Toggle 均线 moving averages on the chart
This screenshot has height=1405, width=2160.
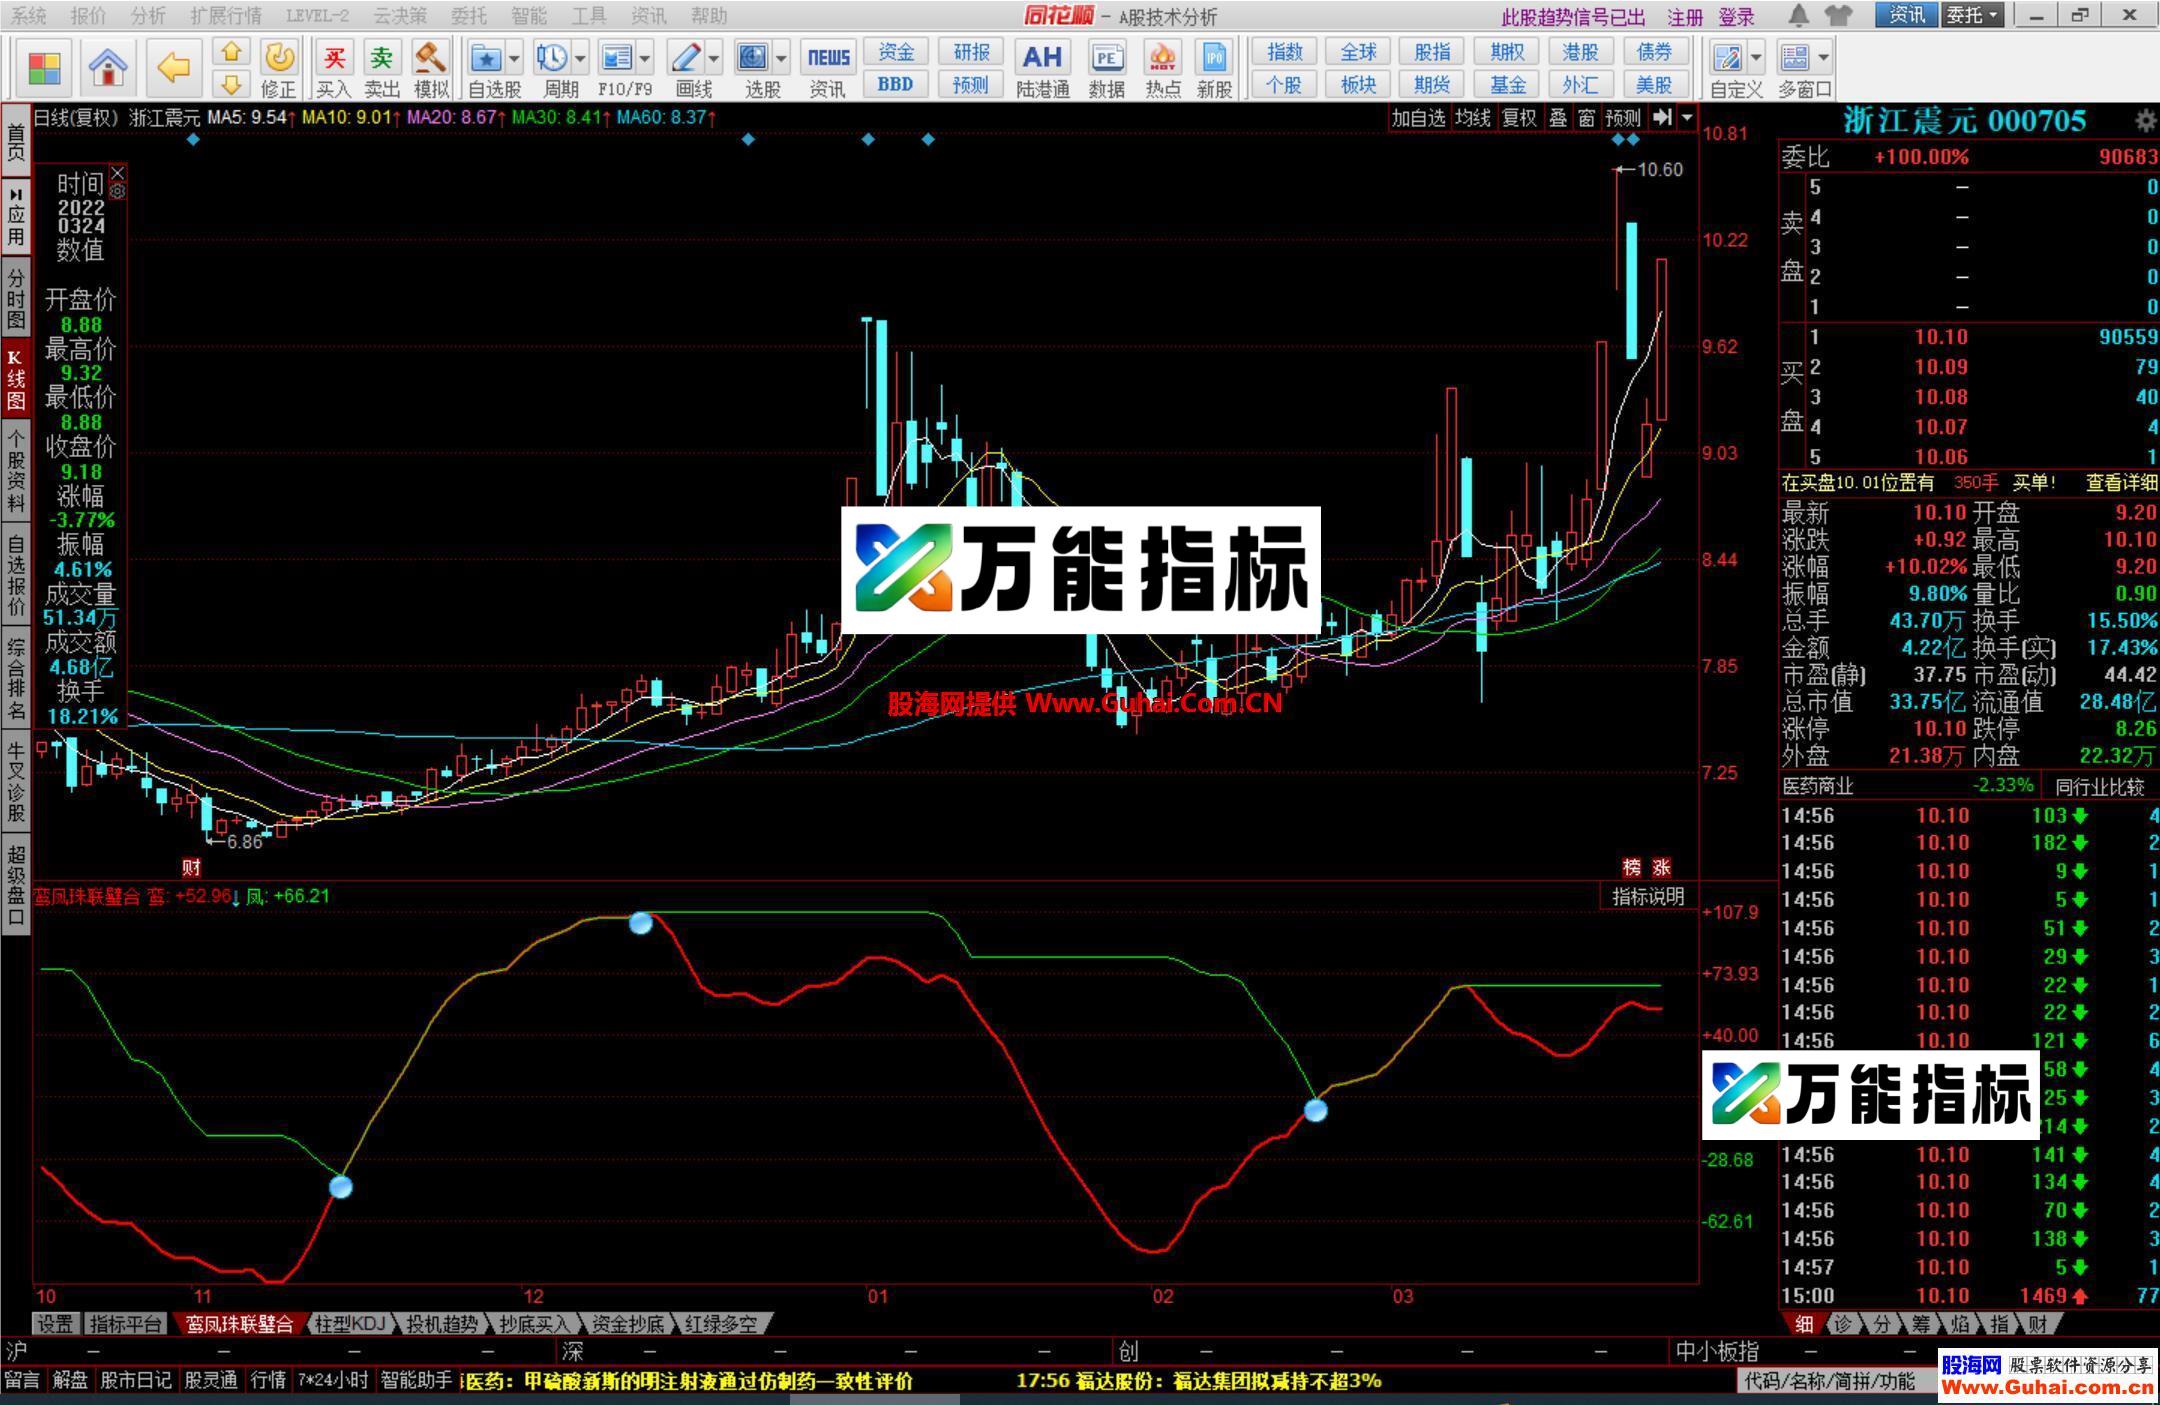pyautogui.click(x=1474, y=117)
